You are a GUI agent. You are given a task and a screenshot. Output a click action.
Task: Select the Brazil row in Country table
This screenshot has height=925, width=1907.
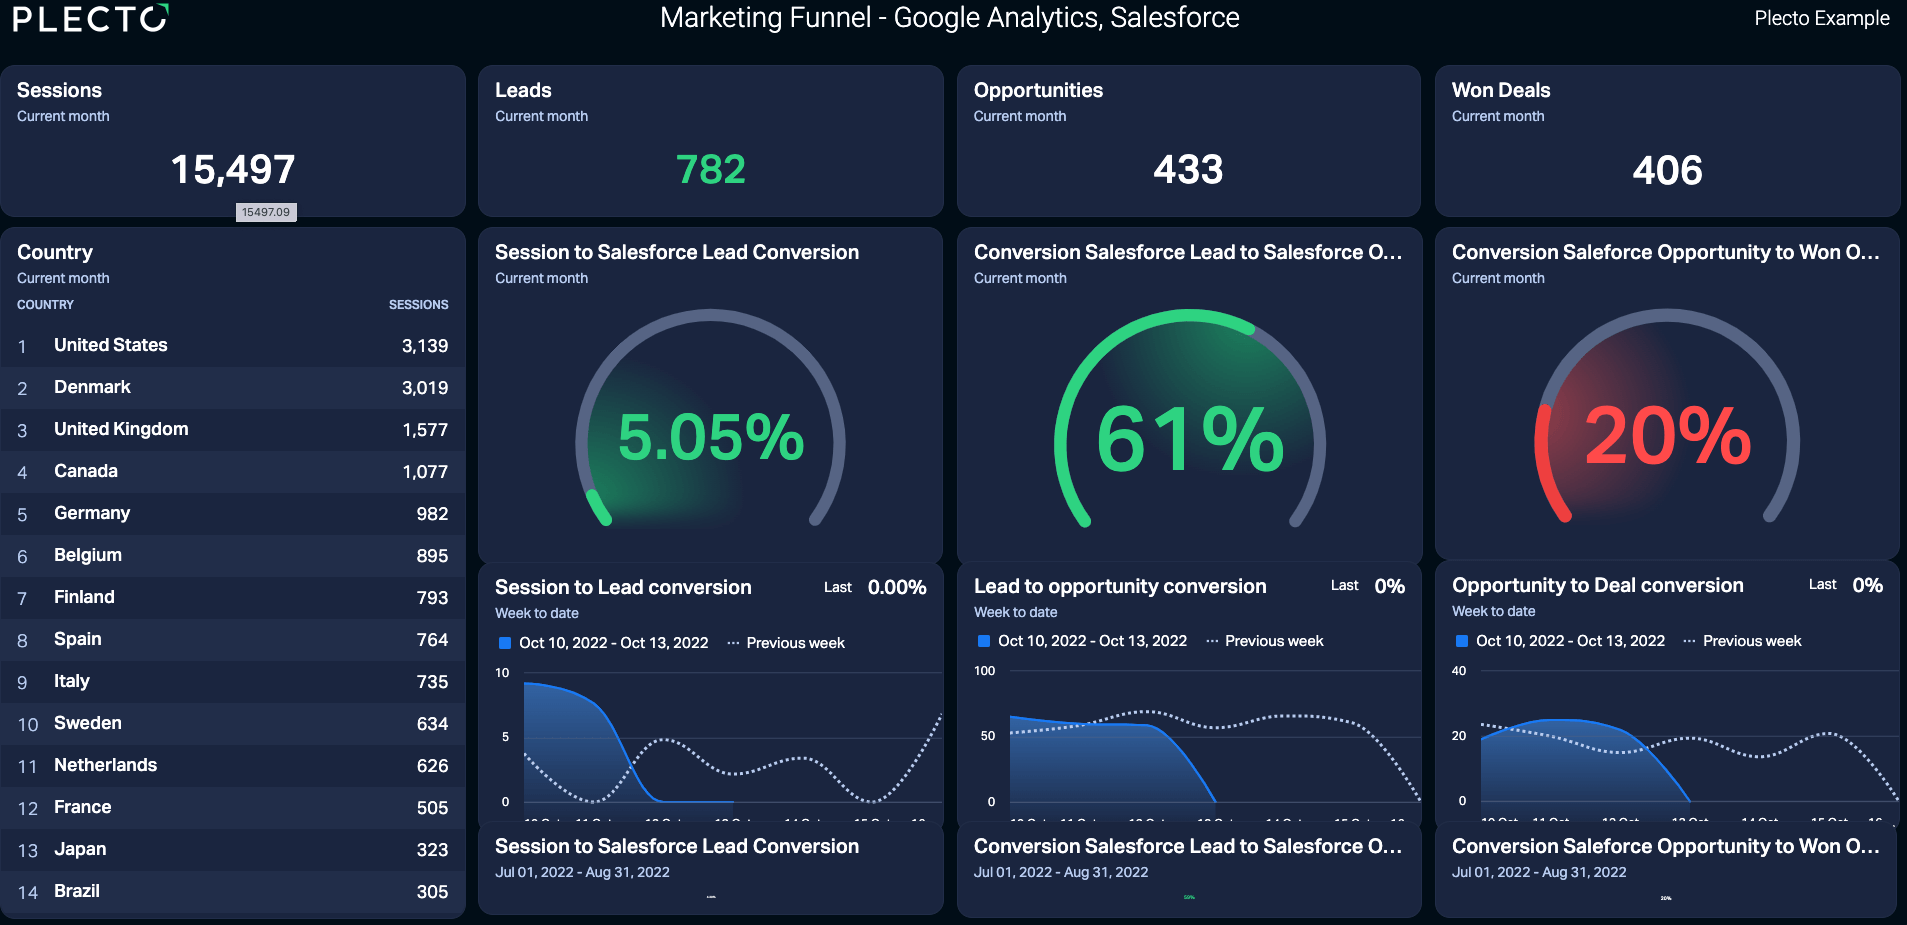(232, 892)
